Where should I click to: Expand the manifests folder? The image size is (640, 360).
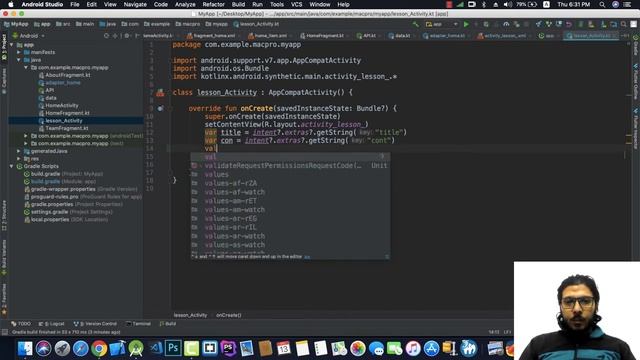point(19,52)
